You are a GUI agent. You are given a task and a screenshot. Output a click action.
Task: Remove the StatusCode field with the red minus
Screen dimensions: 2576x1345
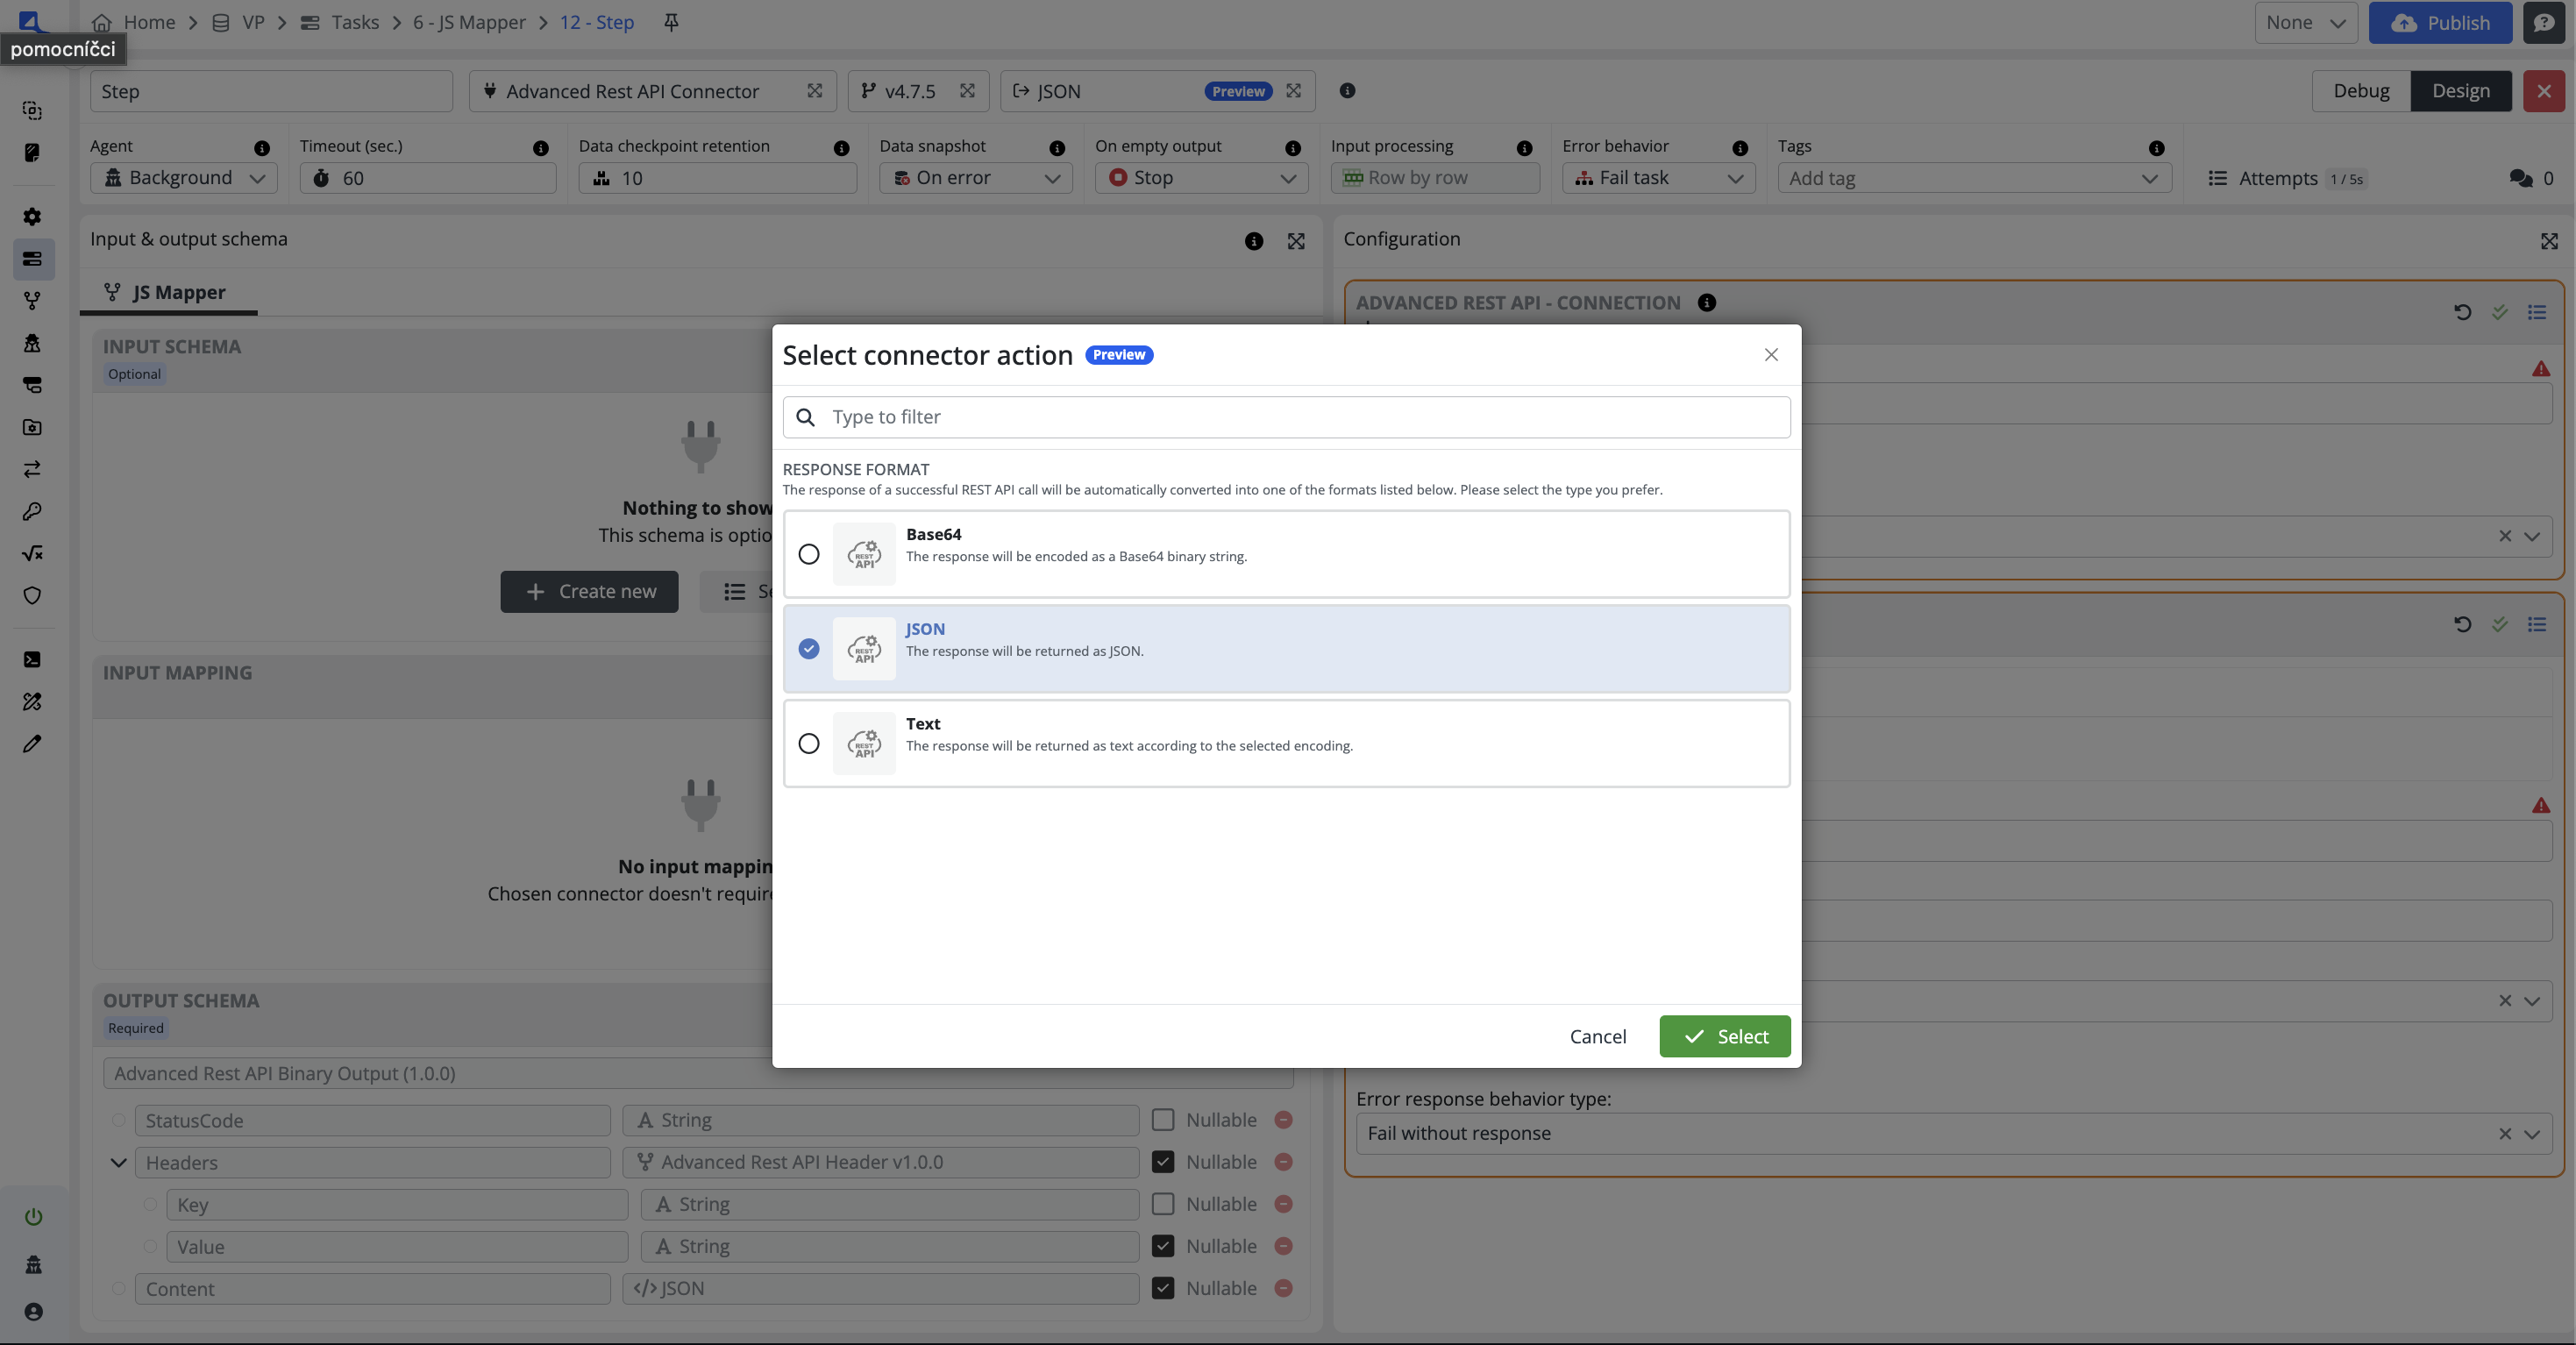1284,1120
